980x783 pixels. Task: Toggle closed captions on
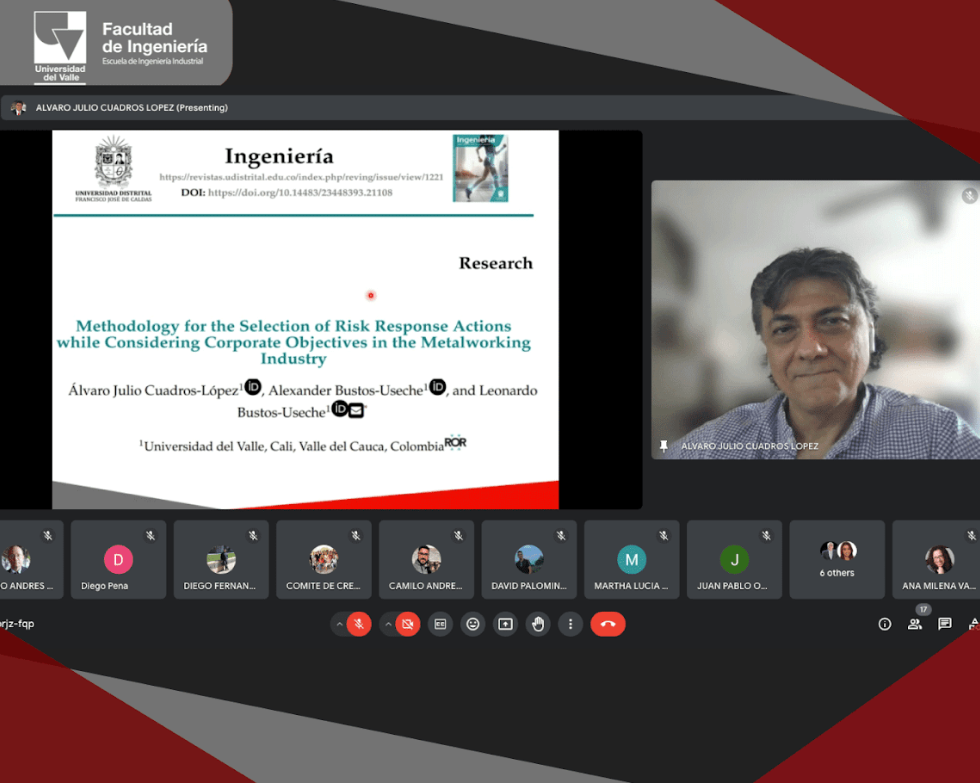440,624
